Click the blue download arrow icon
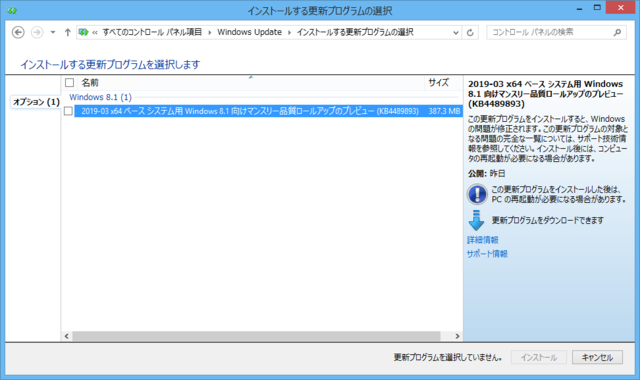This screenshot has height=380, width=640. point(476,220)
